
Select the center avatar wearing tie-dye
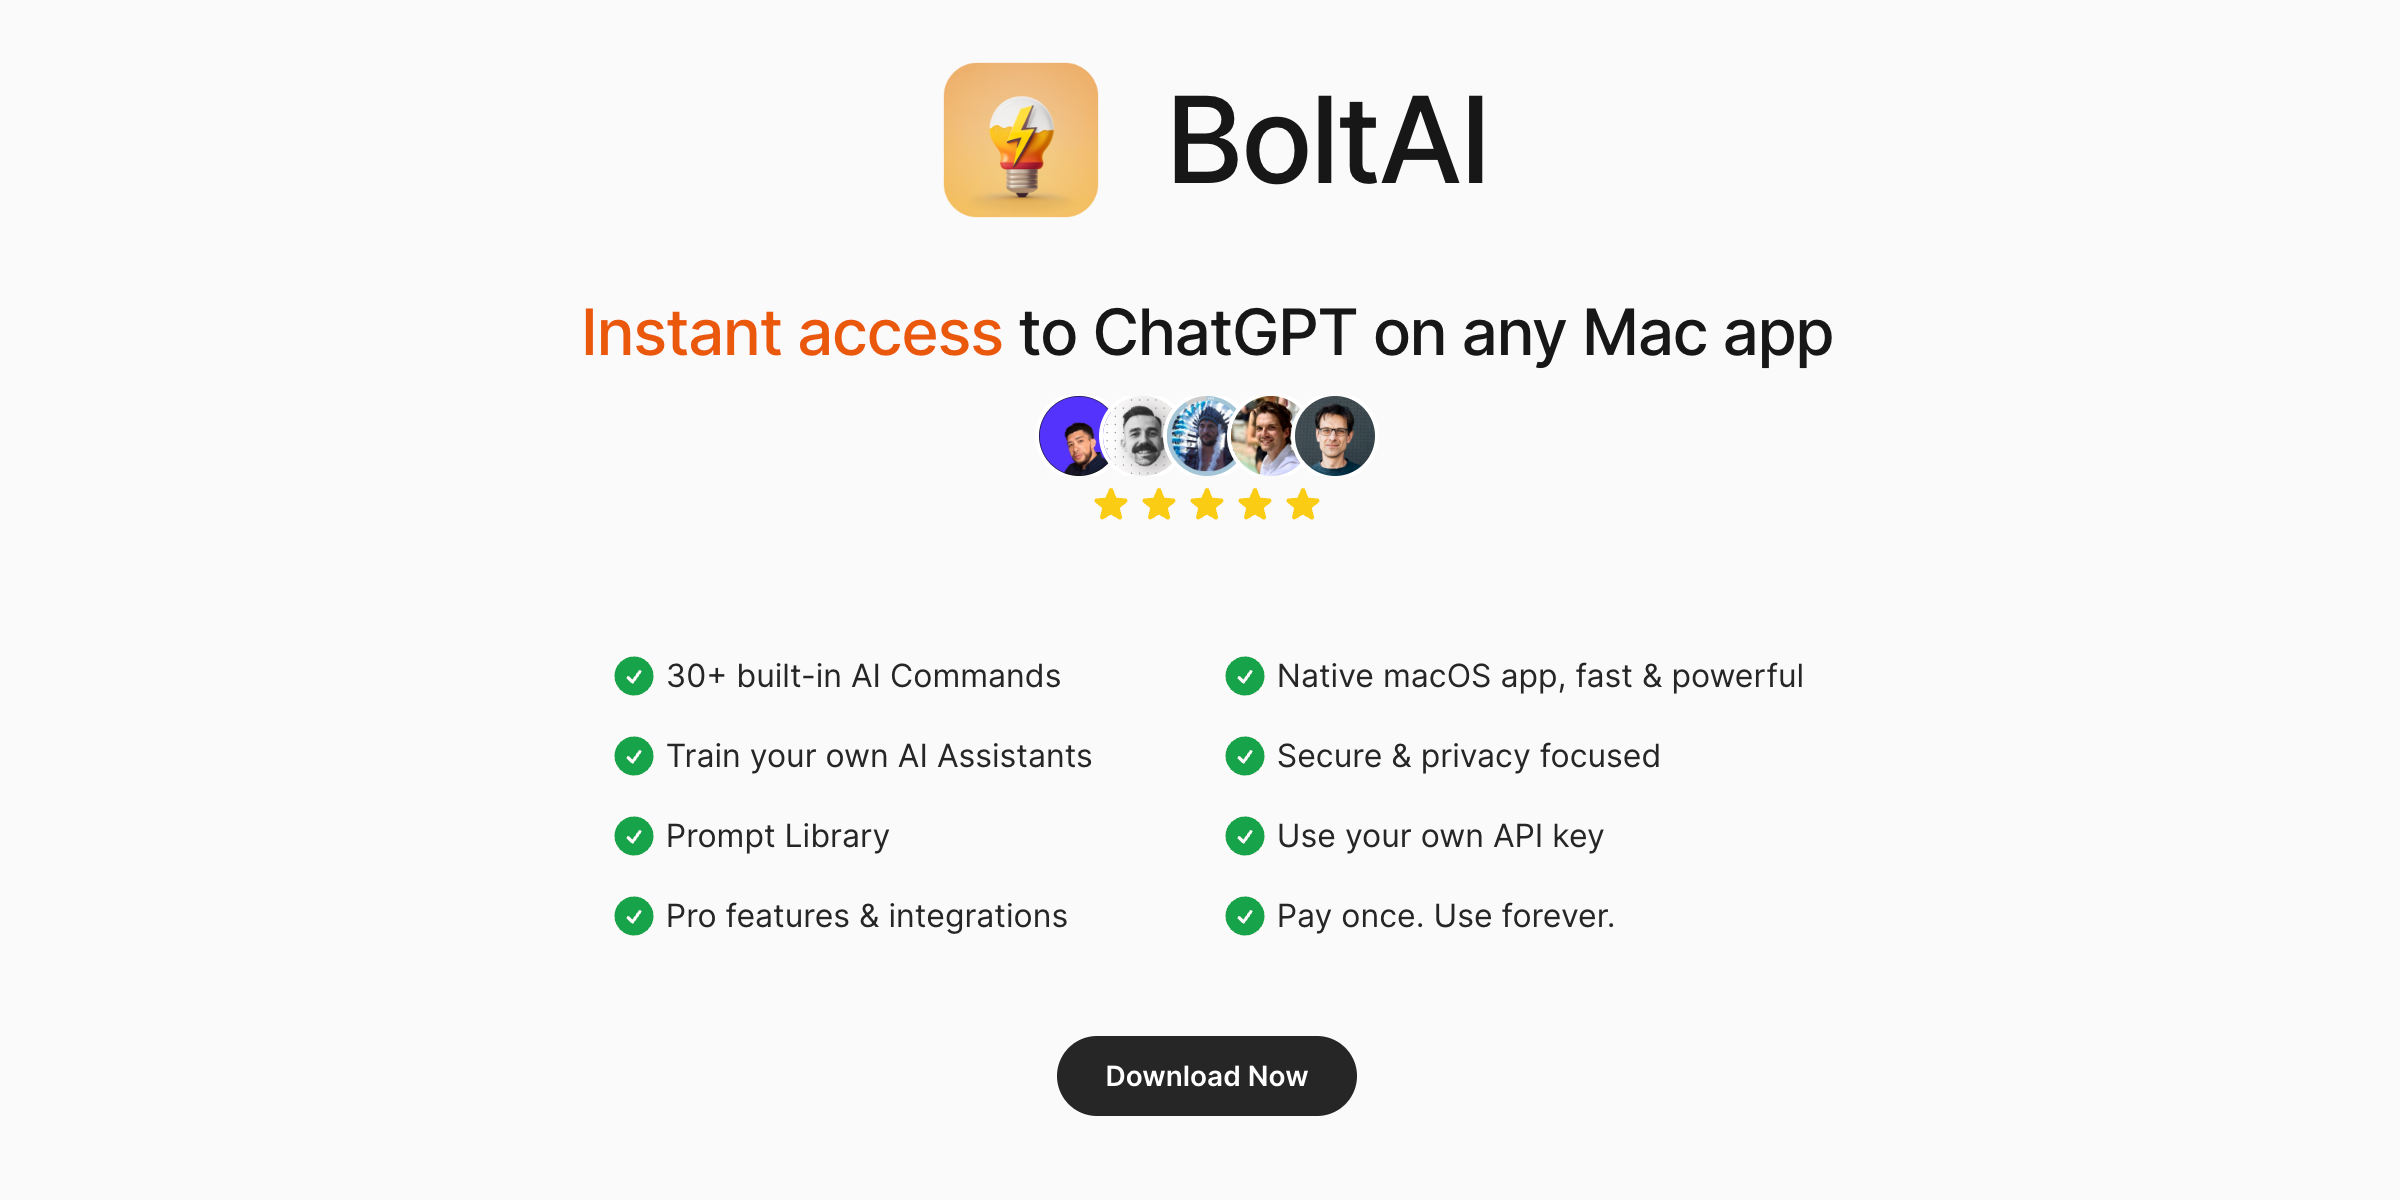(1204, 435)
